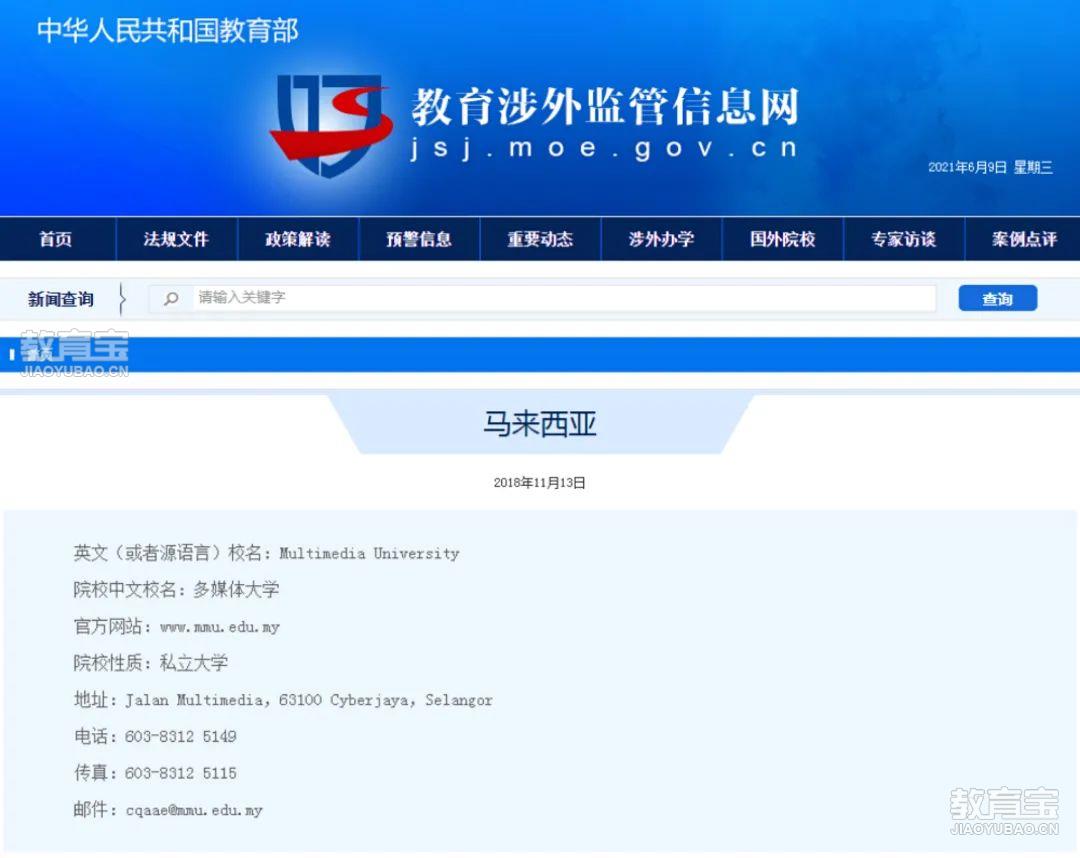This screenshot has height=858, width=1080.
Task: Open the 国外院校 menu item
Action: 782,239
